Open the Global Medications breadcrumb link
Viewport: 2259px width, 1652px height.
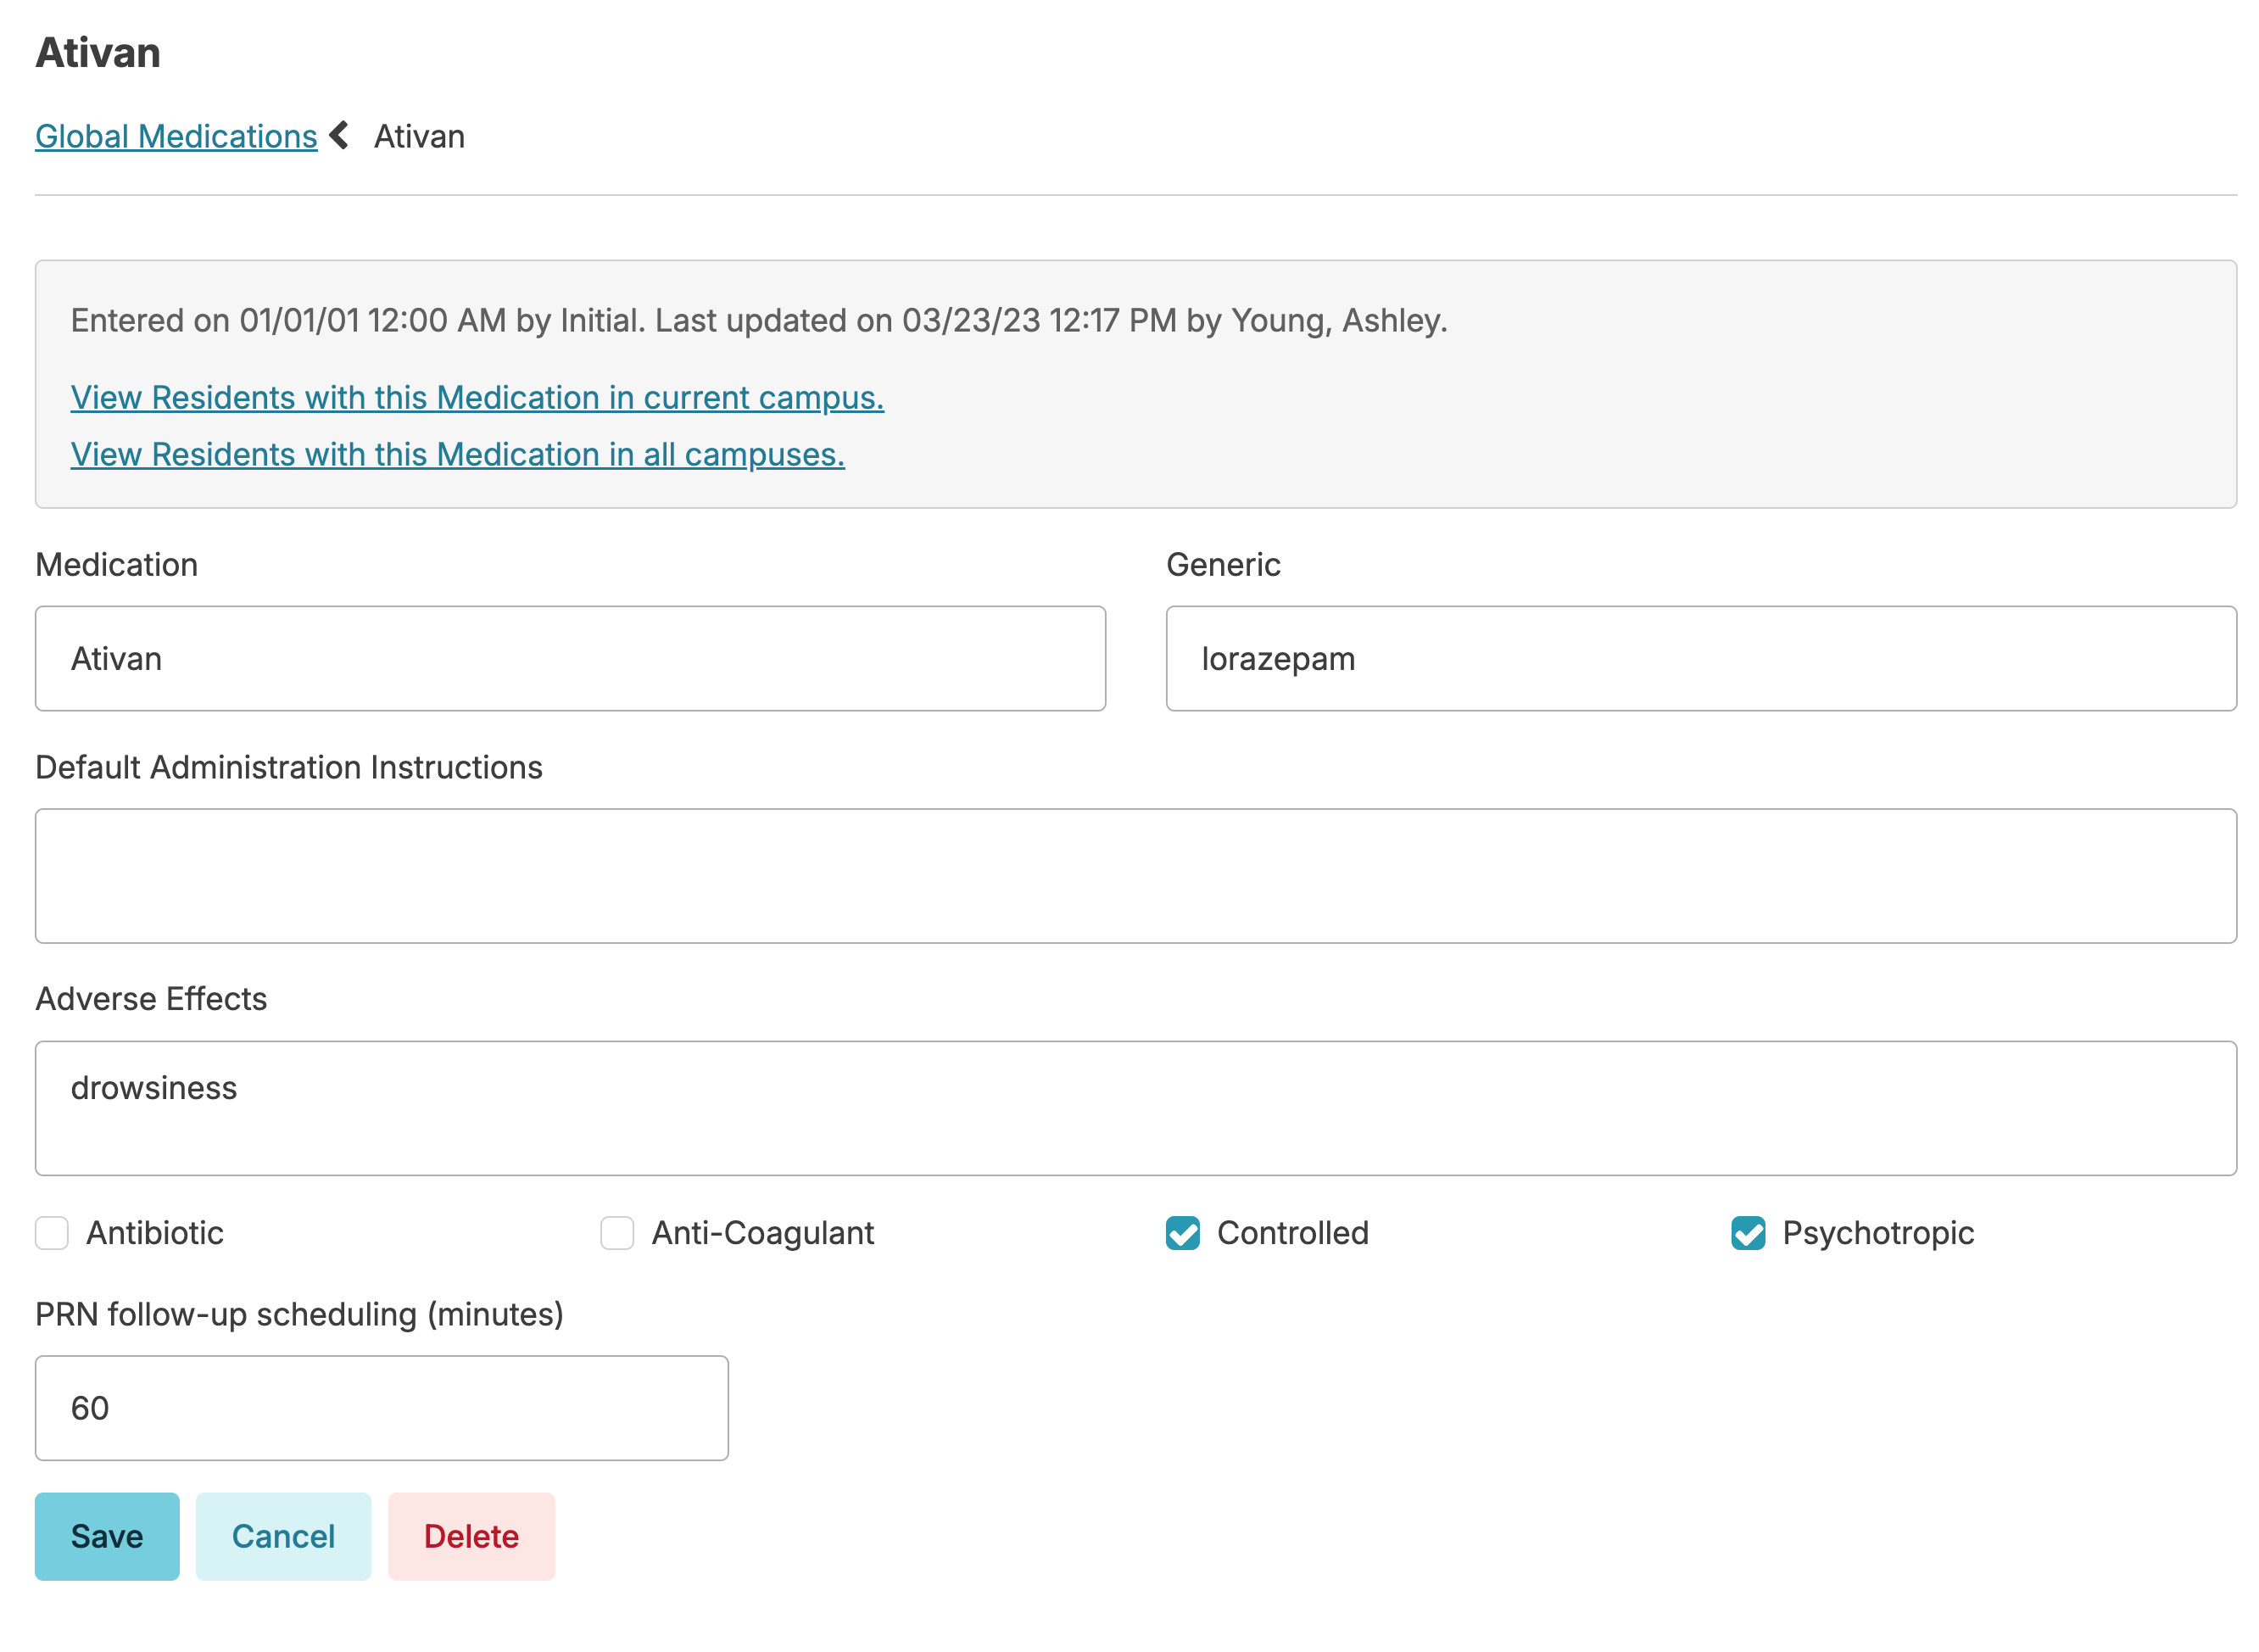176,136
